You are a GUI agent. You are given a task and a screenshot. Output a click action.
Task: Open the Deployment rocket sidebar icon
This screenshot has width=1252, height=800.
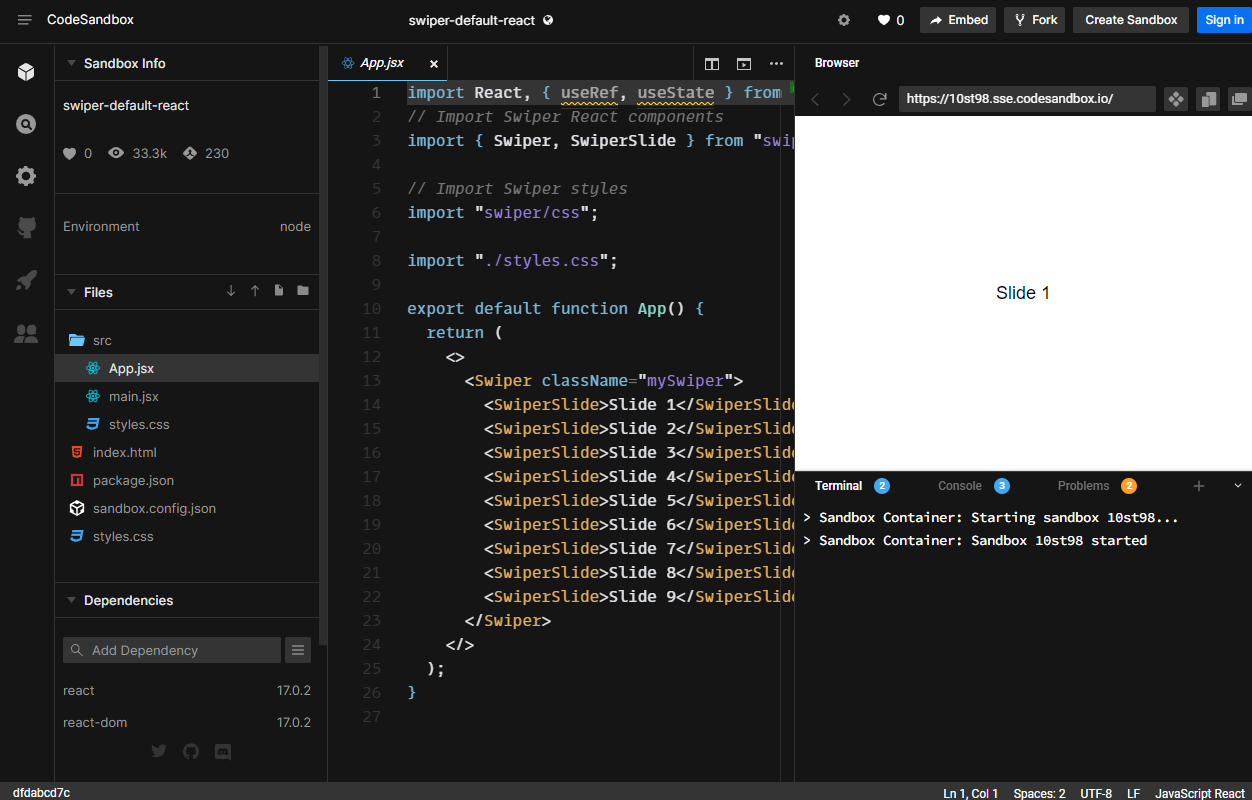click(x=26, y=280)
